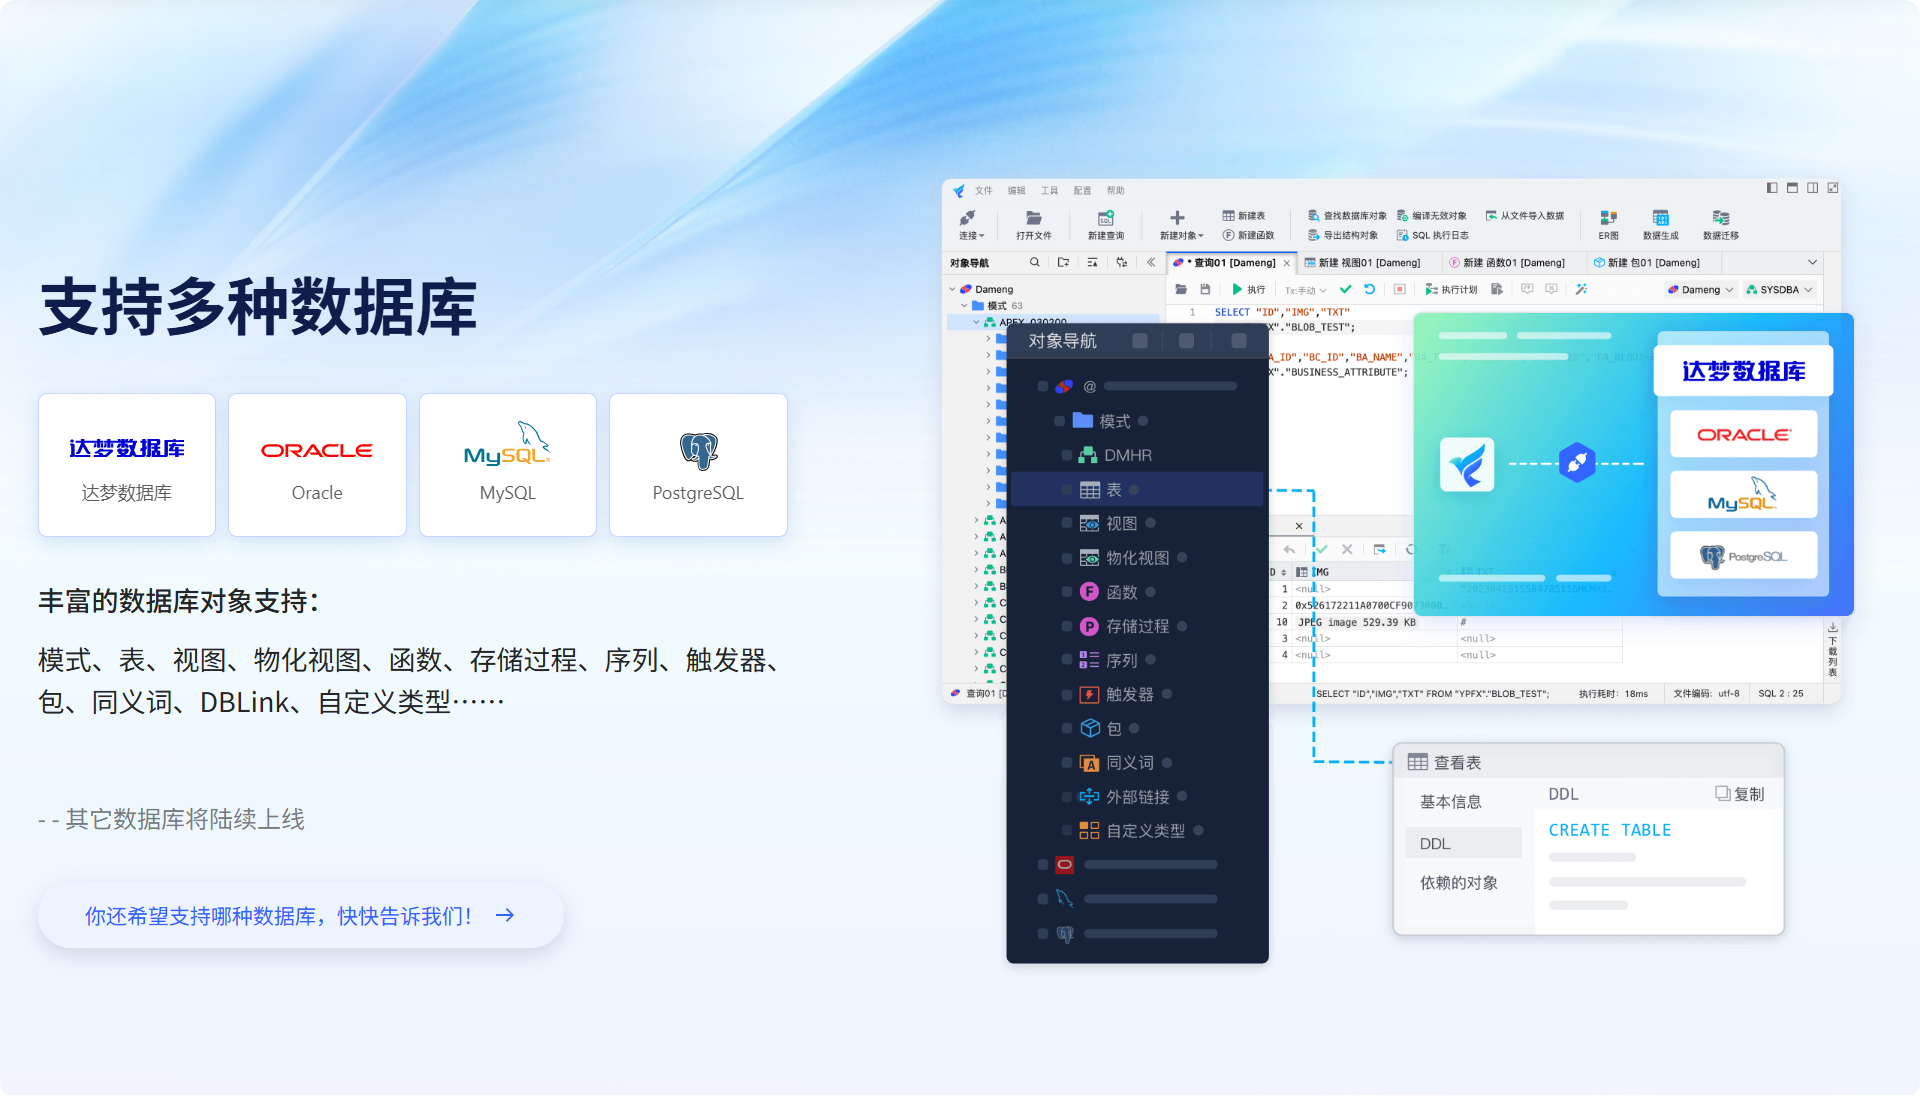
Task: Click the PostgreSQL database card
Action: tap(698, 466)
